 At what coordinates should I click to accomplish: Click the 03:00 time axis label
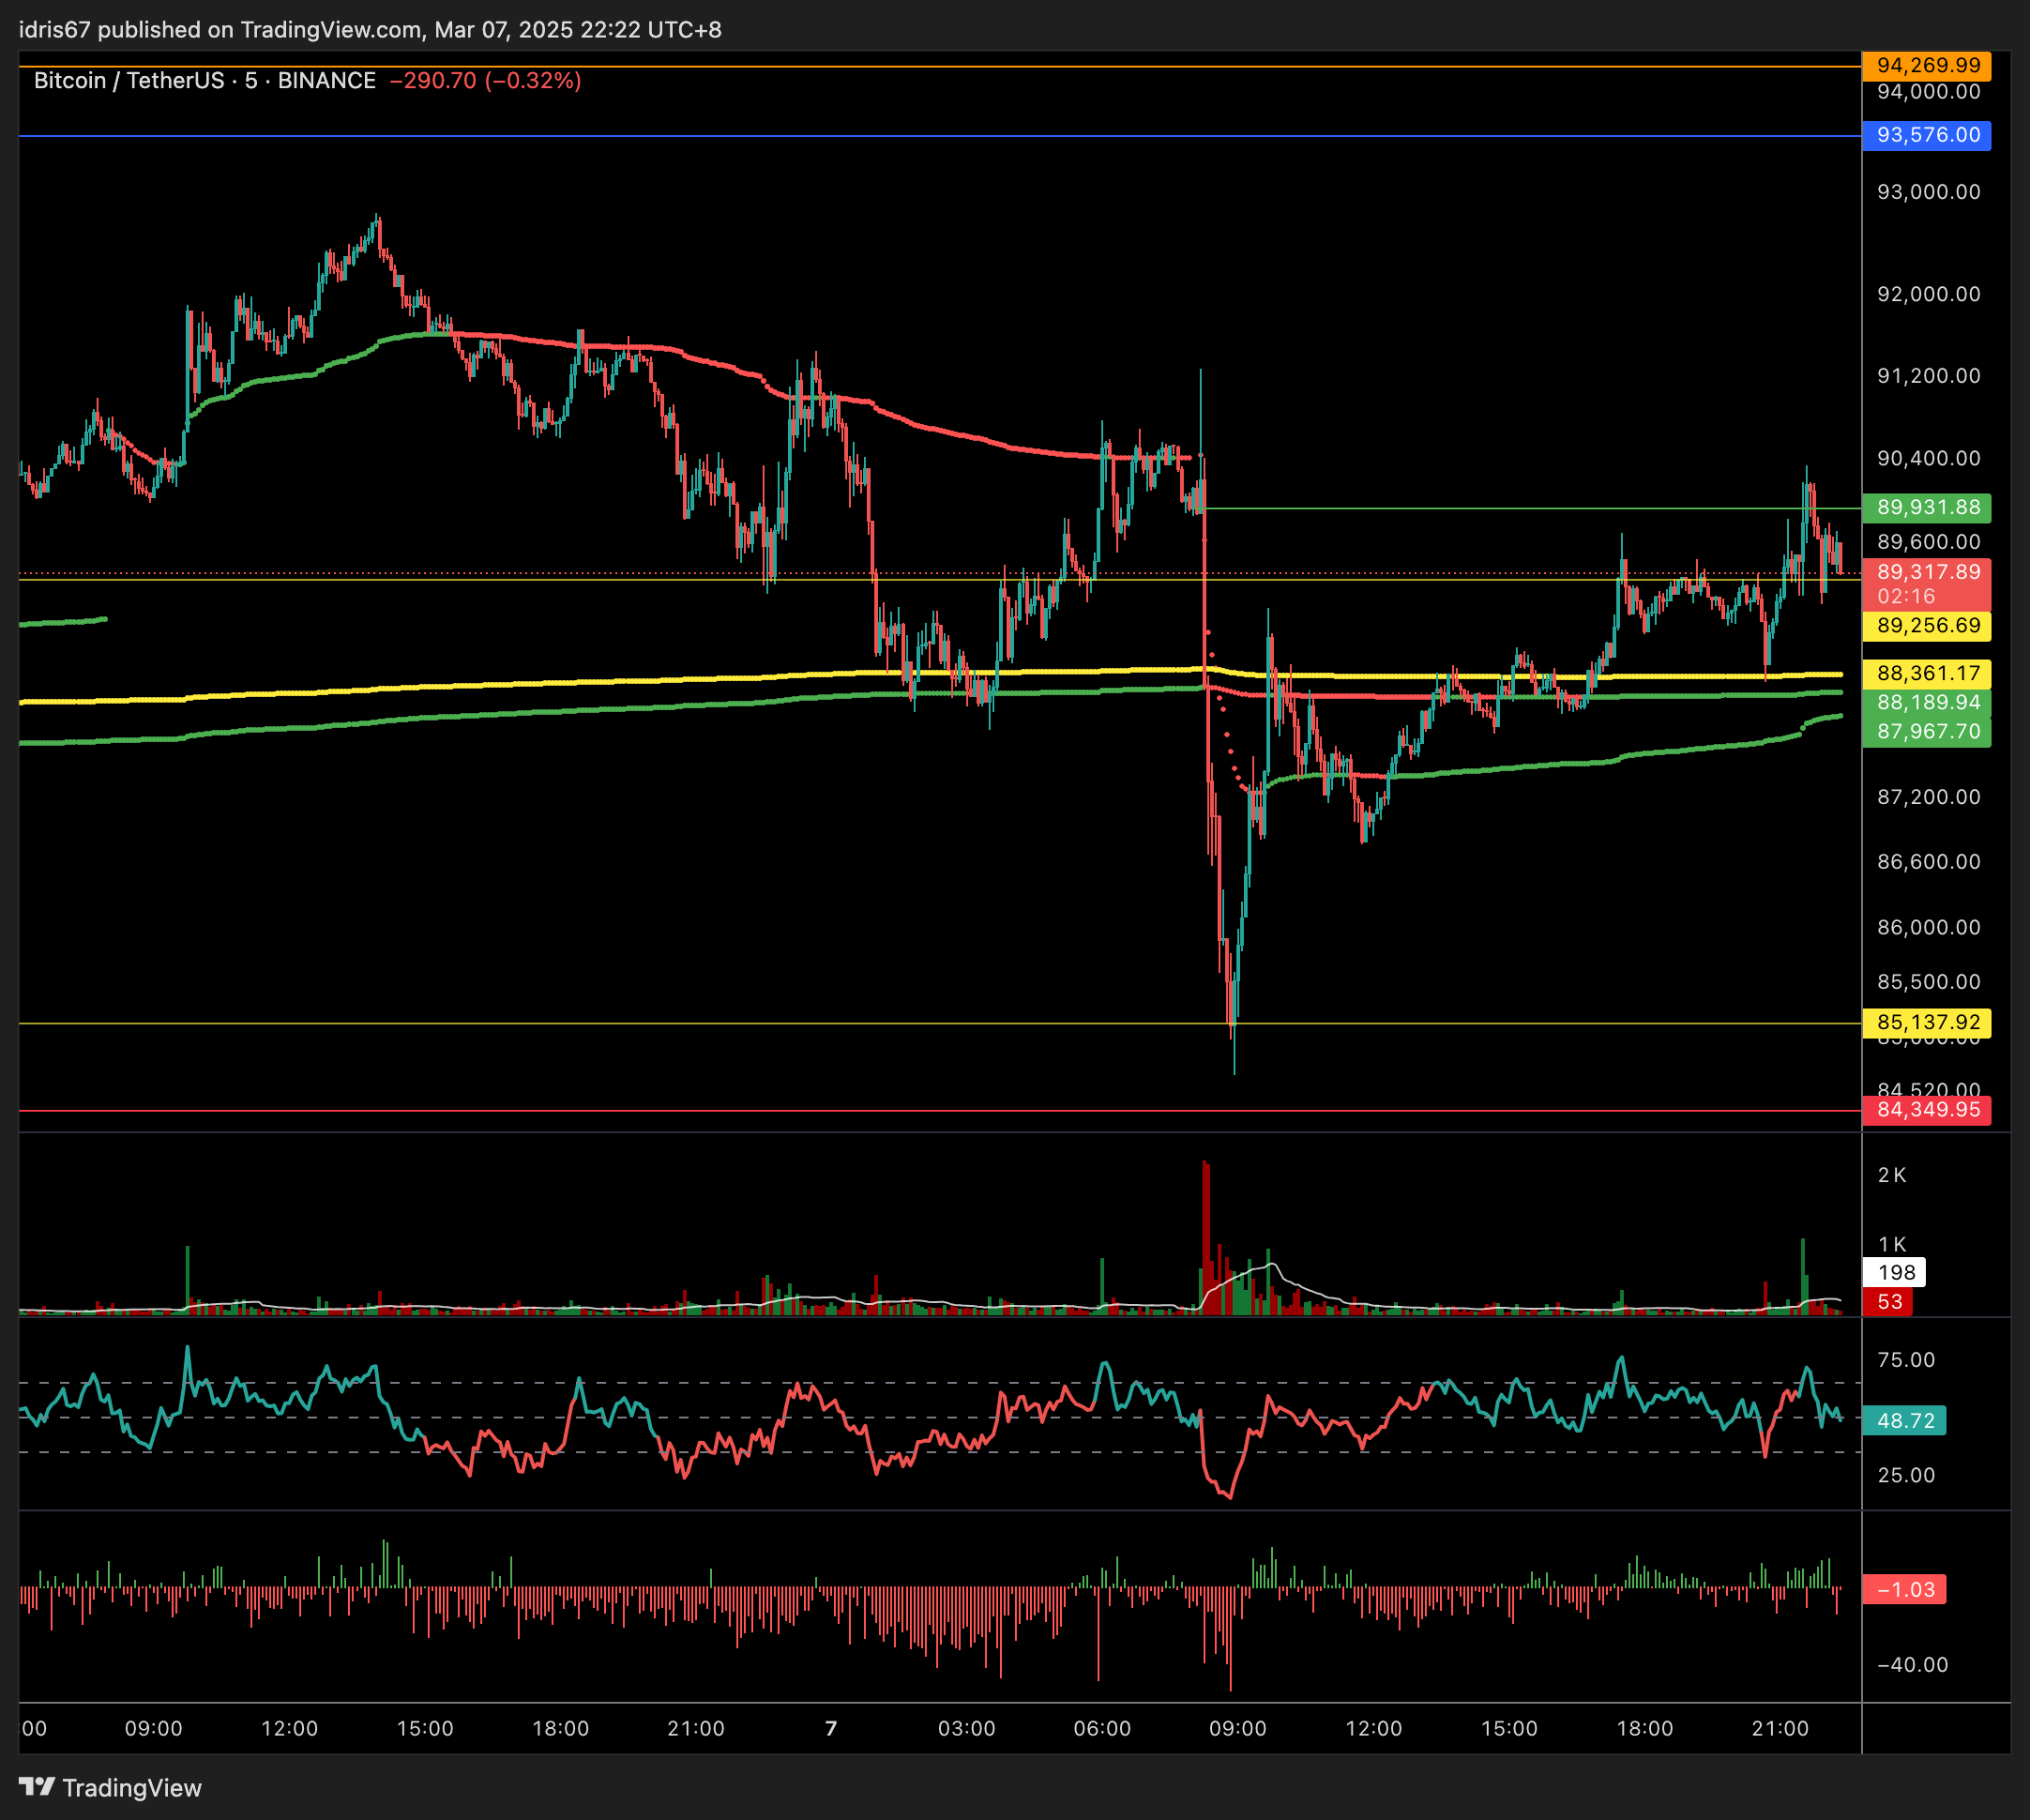click(x=967, y=1728)
